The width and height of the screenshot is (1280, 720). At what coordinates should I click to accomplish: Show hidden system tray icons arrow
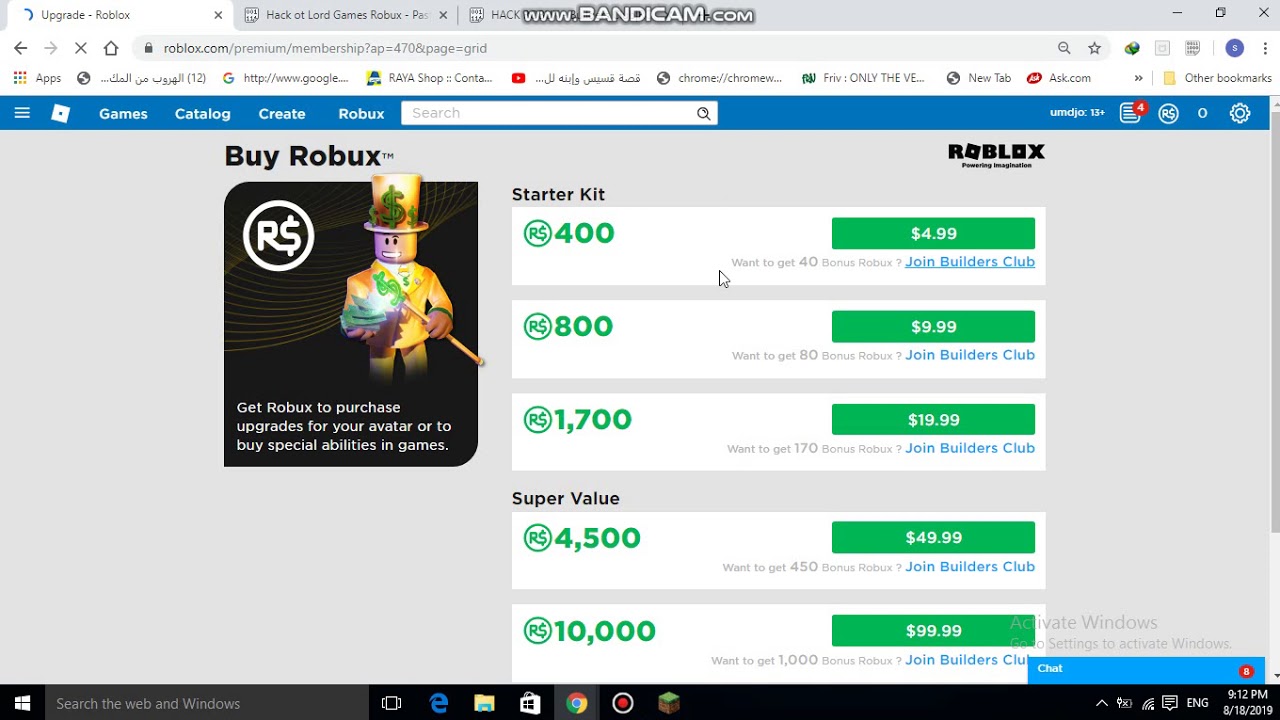coord(1101,703)
